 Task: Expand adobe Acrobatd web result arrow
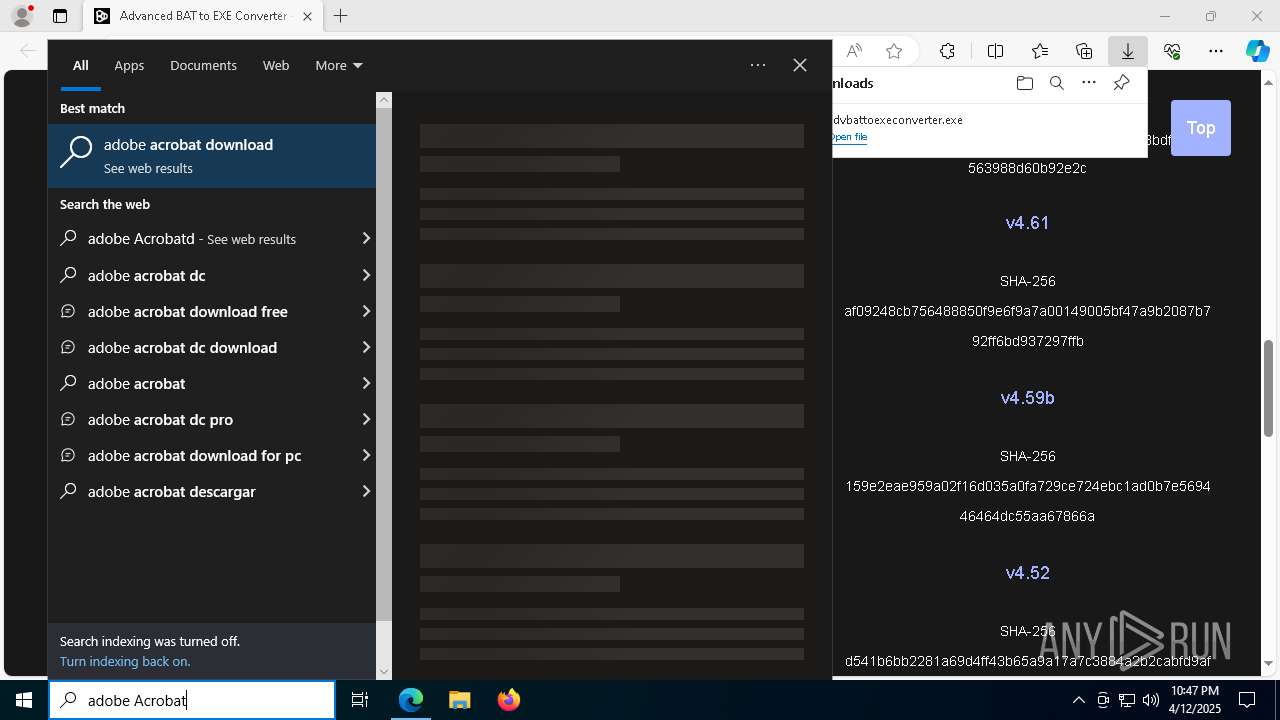[x=366, y=239]
